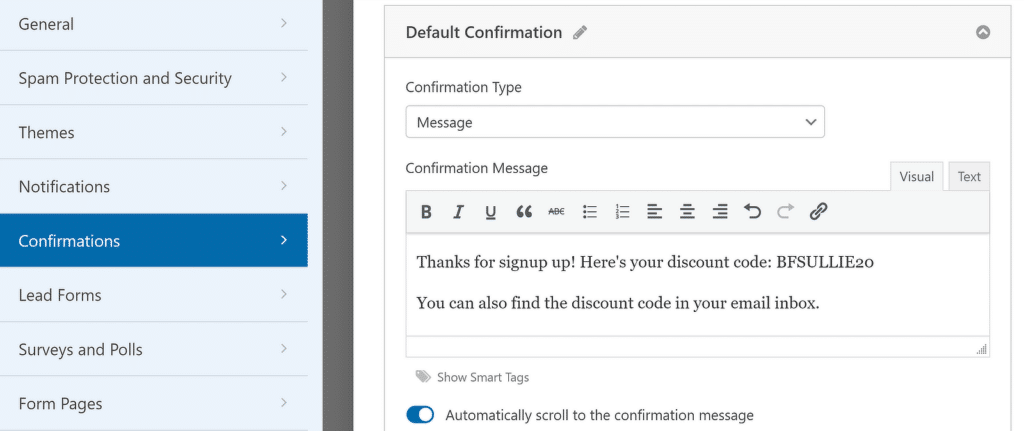Click the editor resize handle in the corner
The width and height of the screenshot is (1024, 431).
(982, 349)
